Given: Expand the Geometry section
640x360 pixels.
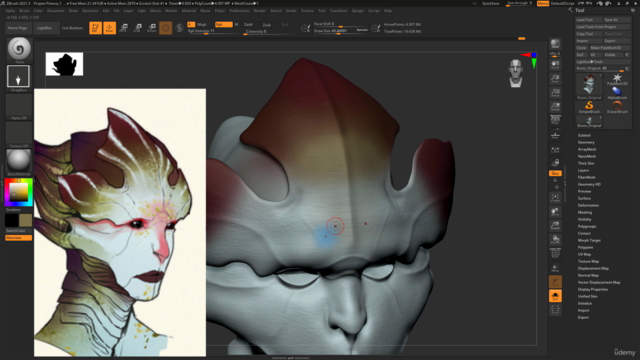Looking at the screenshot, I should [x=586, y=142].
